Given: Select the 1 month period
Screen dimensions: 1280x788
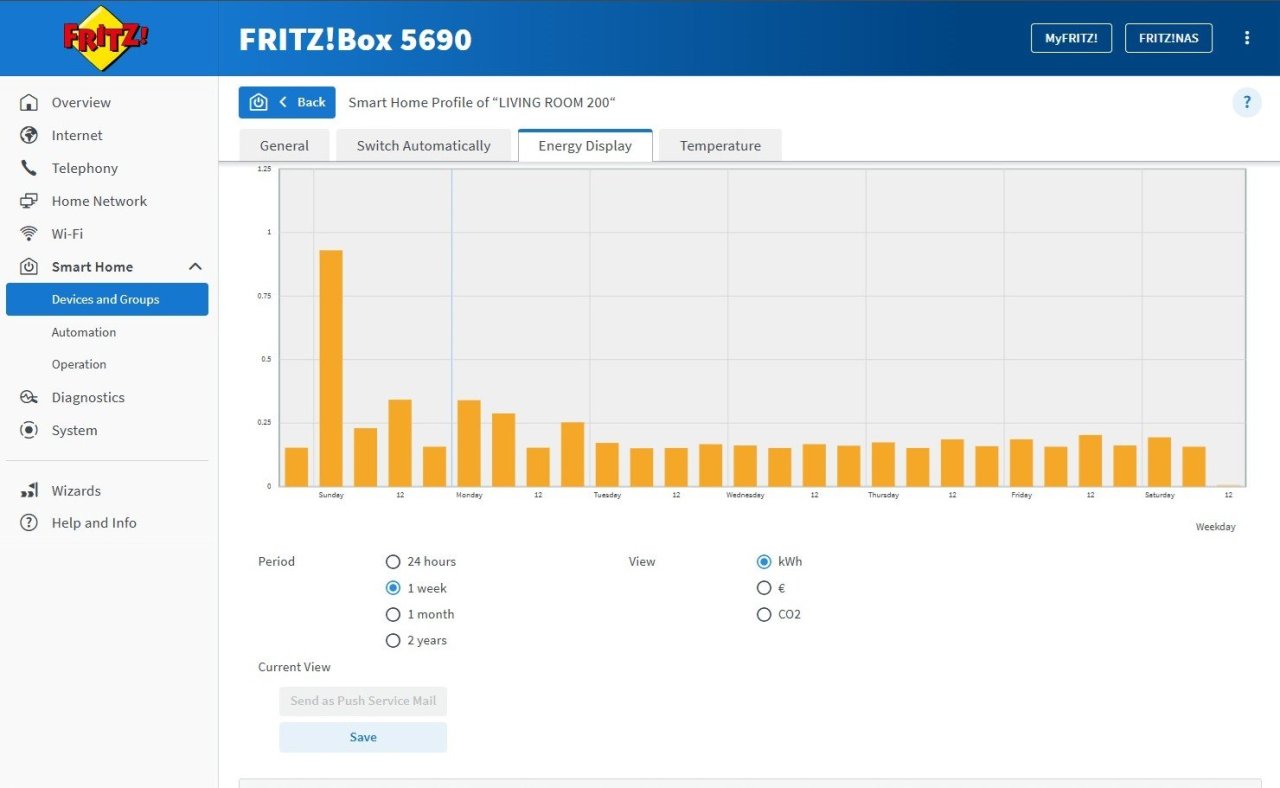Looking at the screenshot, I should pyautogui.click(x=393, y=614).
